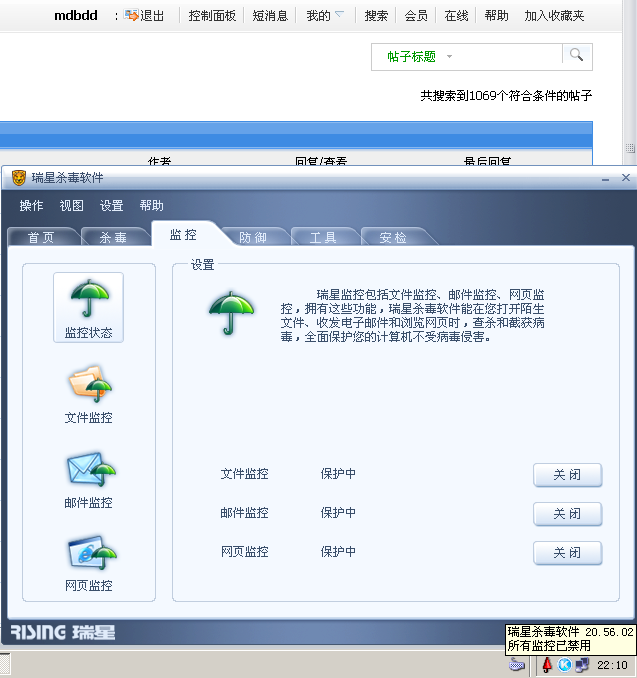The image size is (637, 678).
Task: Open the 帮助 menu in Rising
Action: point(151,205)
